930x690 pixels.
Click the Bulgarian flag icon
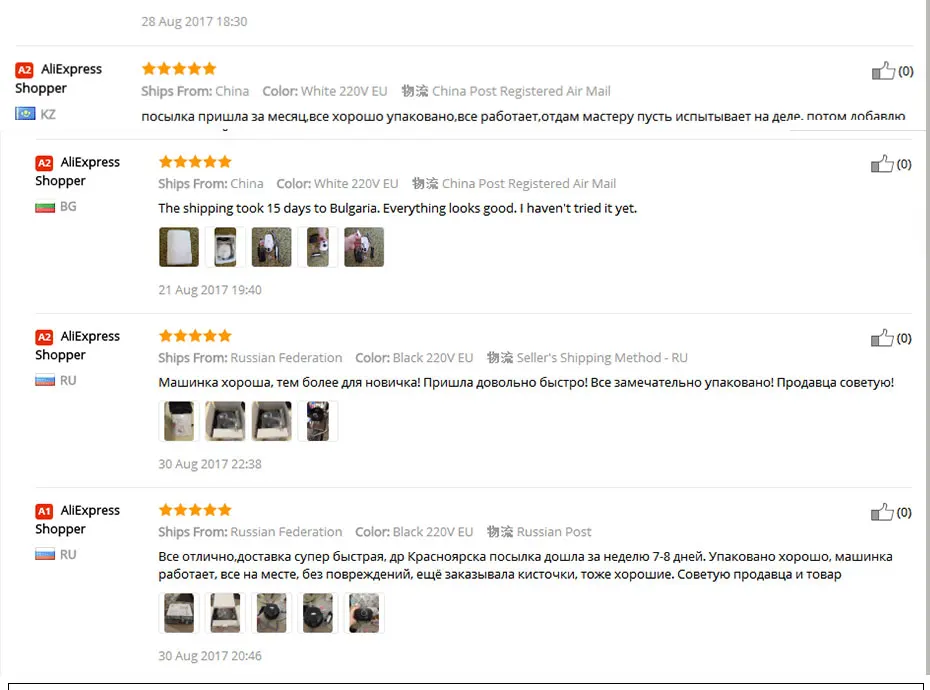pyautogui.click(x=45, y=206)
